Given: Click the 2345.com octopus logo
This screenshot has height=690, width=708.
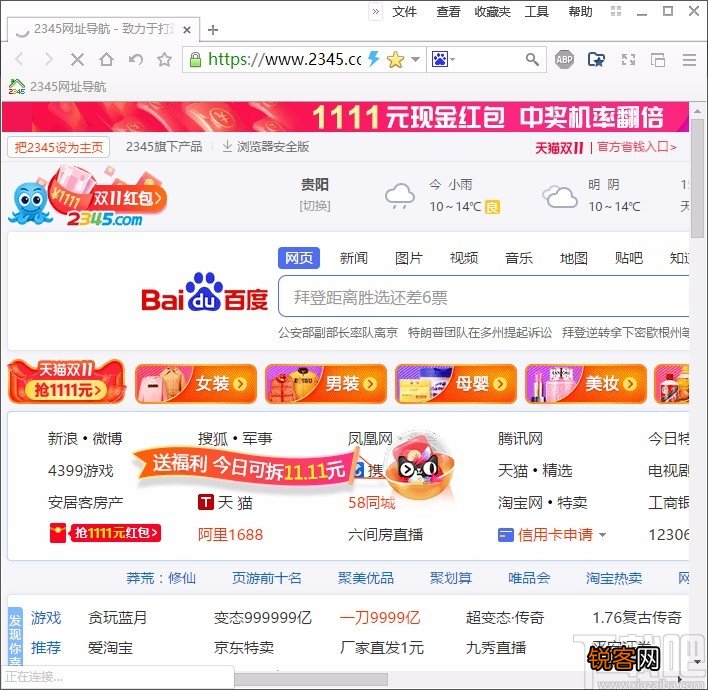Looking at the screenshot, I should [x=86, y=196].
